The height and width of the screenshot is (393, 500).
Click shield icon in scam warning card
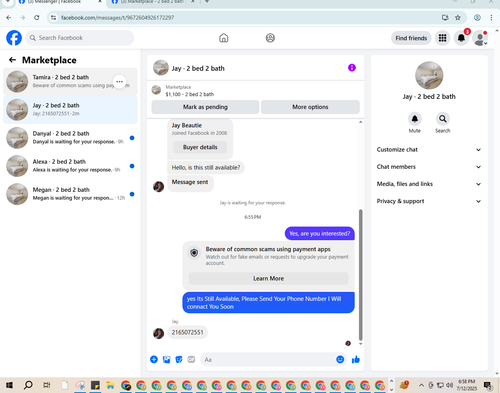(x=194, y=253)
